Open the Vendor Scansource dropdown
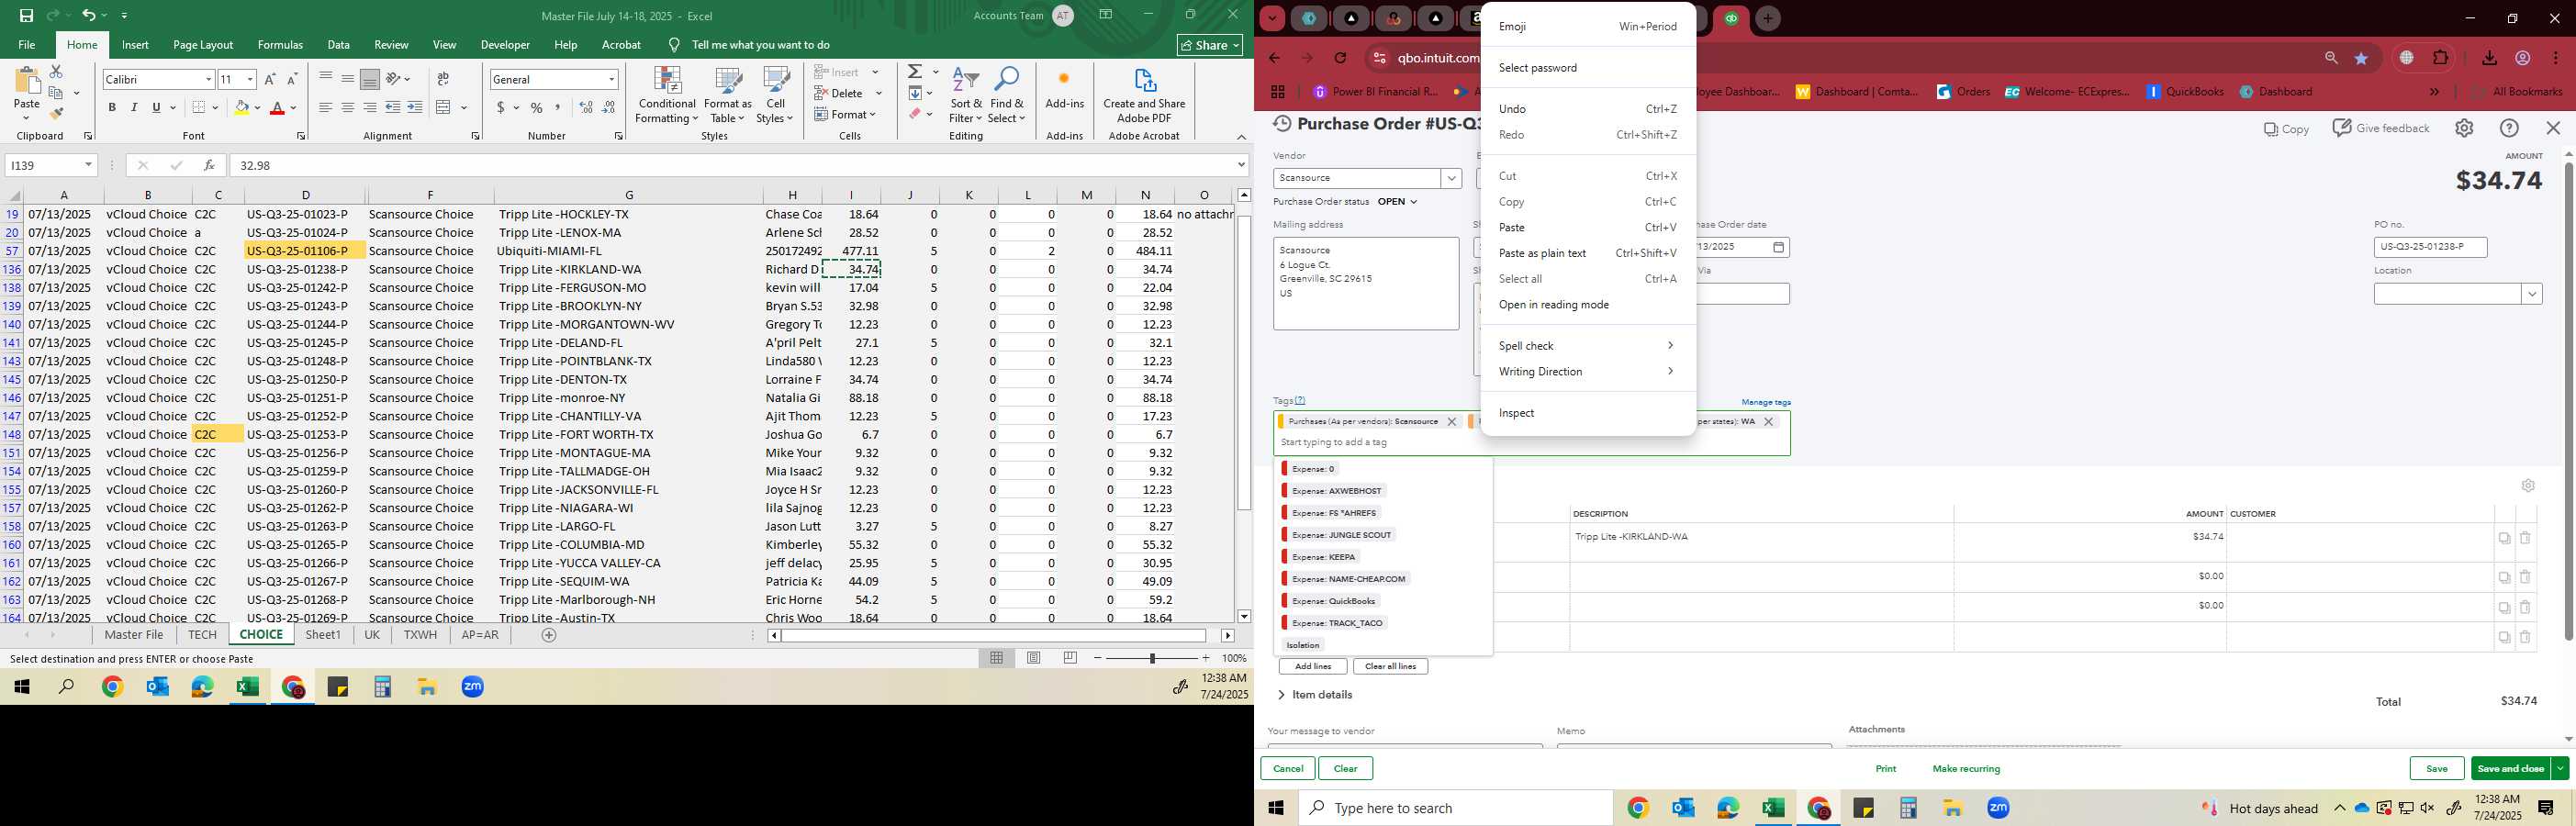2576x826 pixels. (1451, 178)
